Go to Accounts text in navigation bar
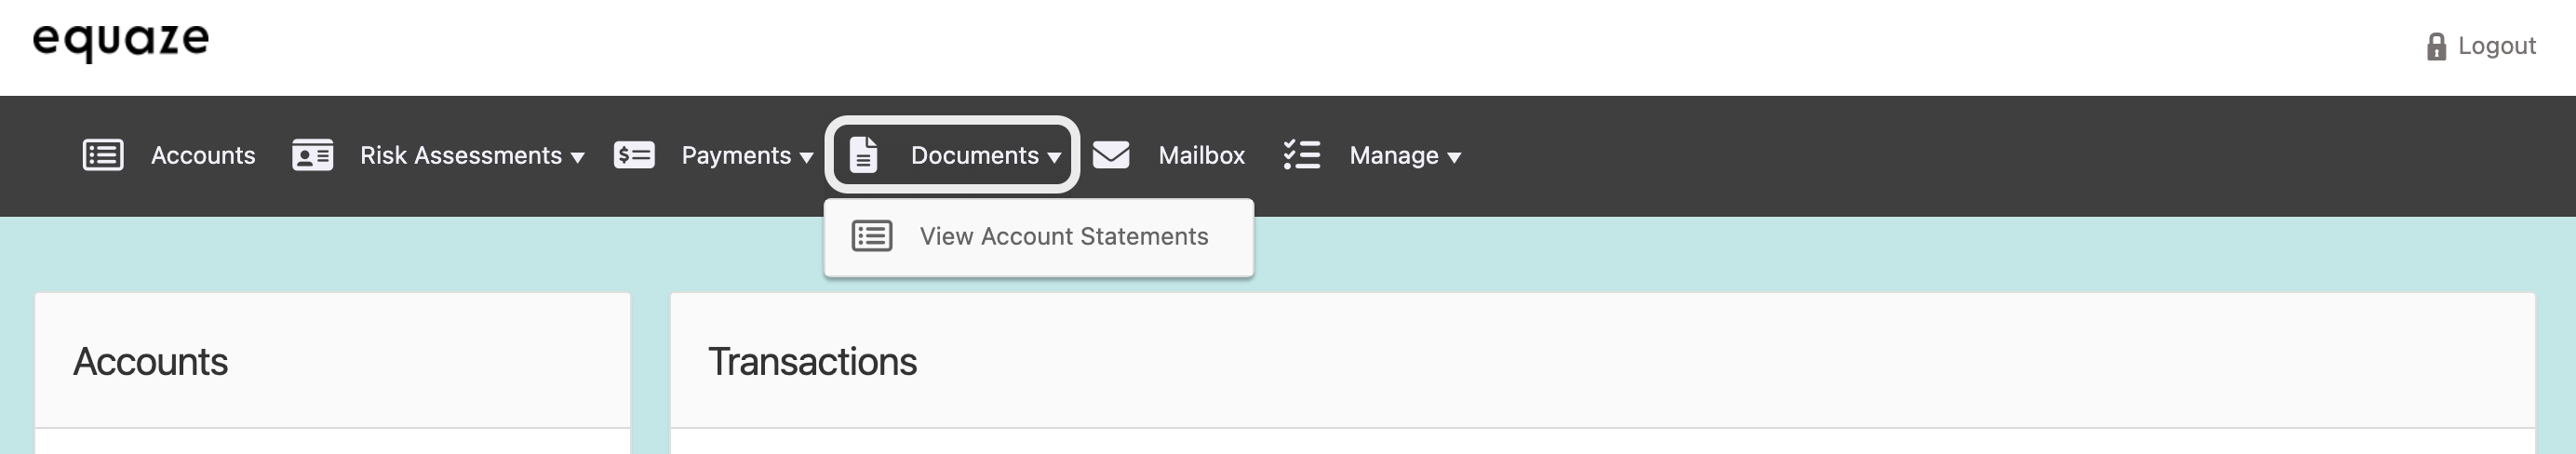The image size is (2576, 454). 203,156
